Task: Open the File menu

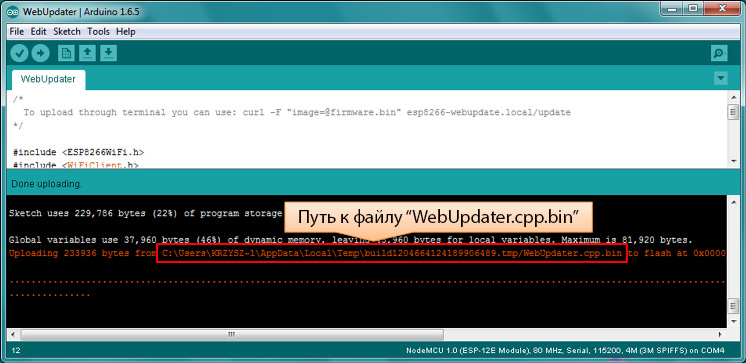Action: [17, 31]
